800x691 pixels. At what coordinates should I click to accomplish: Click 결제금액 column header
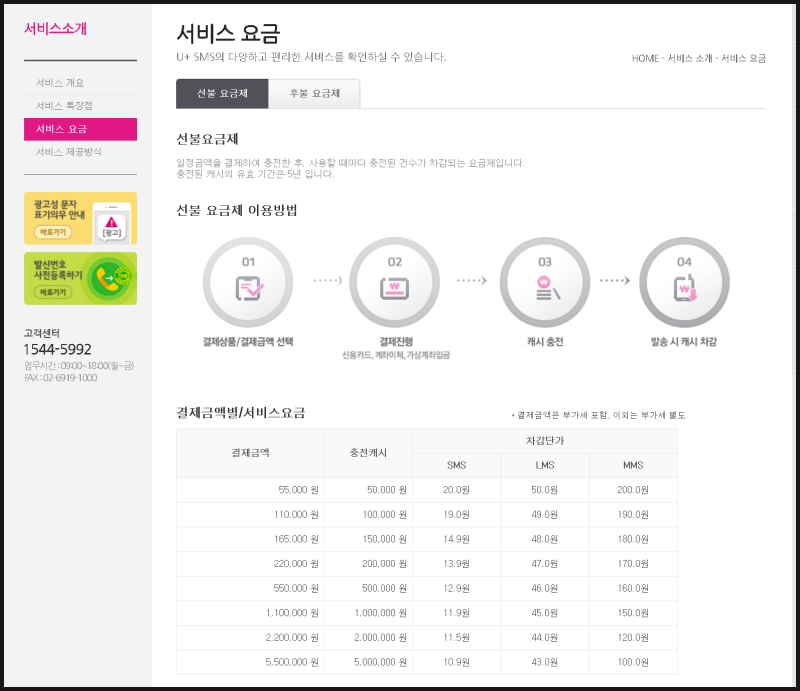coord(250,453)
